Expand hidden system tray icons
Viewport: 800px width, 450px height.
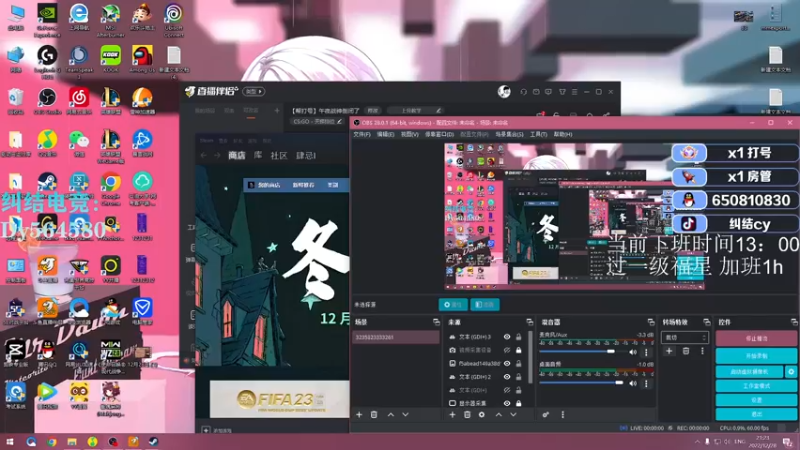(x=697, y=441)
